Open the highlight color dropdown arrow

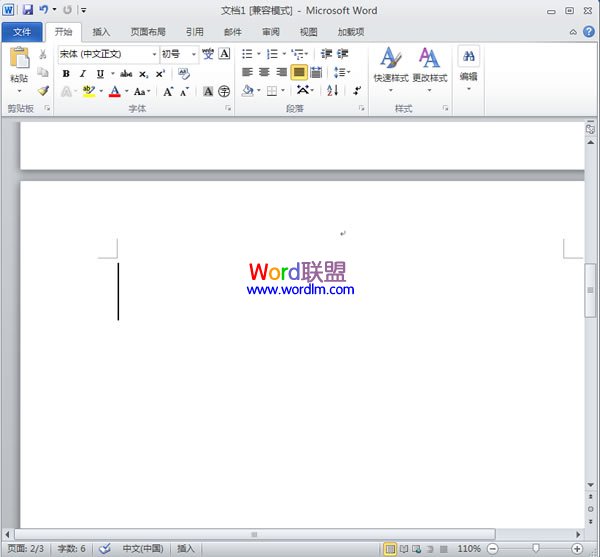(x=101, y=91)
